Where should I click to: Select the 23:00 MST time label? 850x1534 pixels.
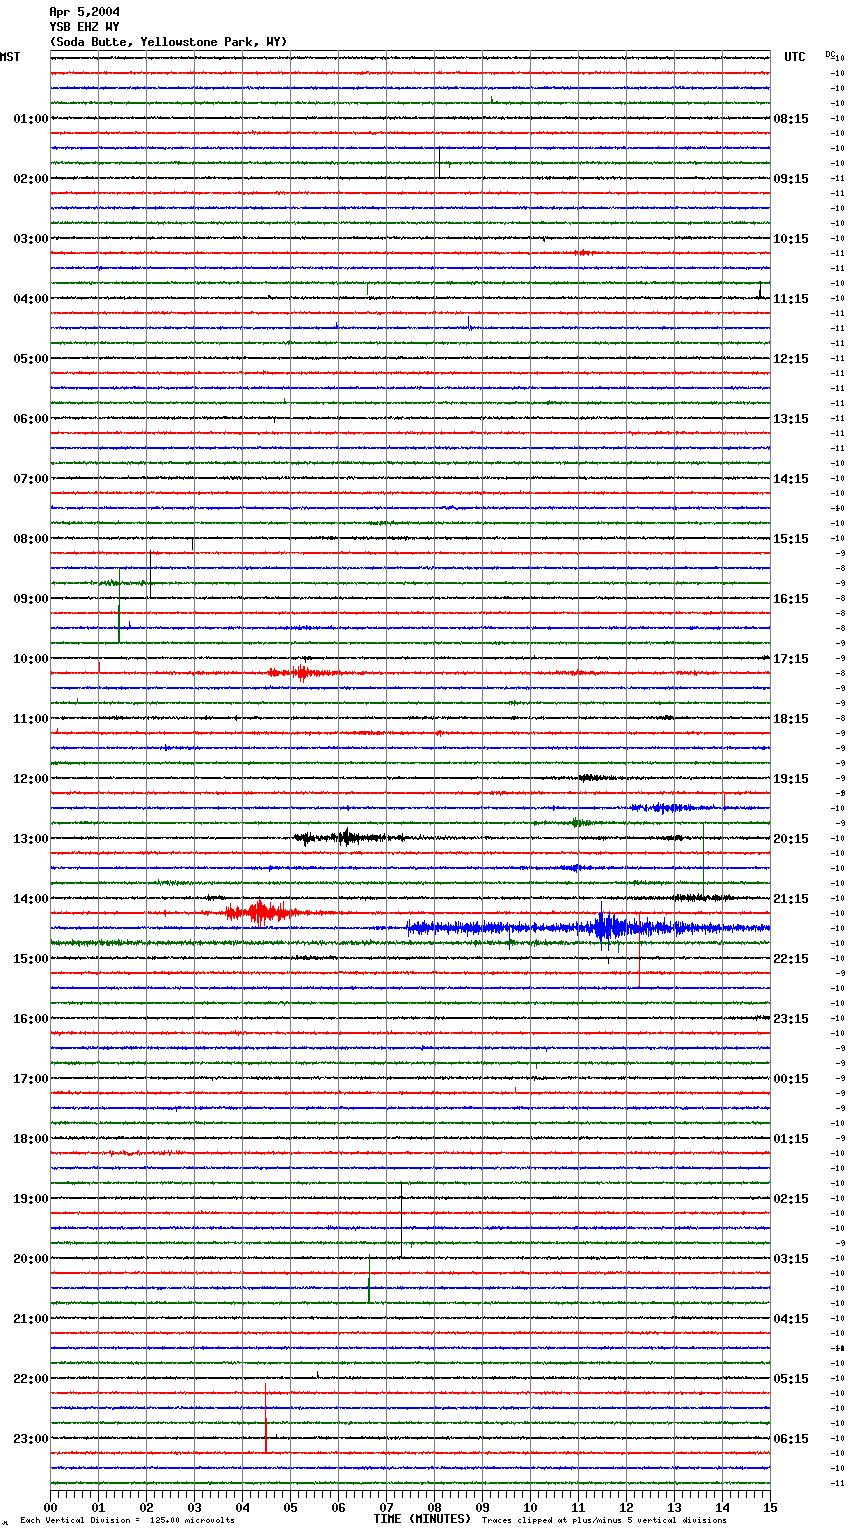[x=30, y=1439]
